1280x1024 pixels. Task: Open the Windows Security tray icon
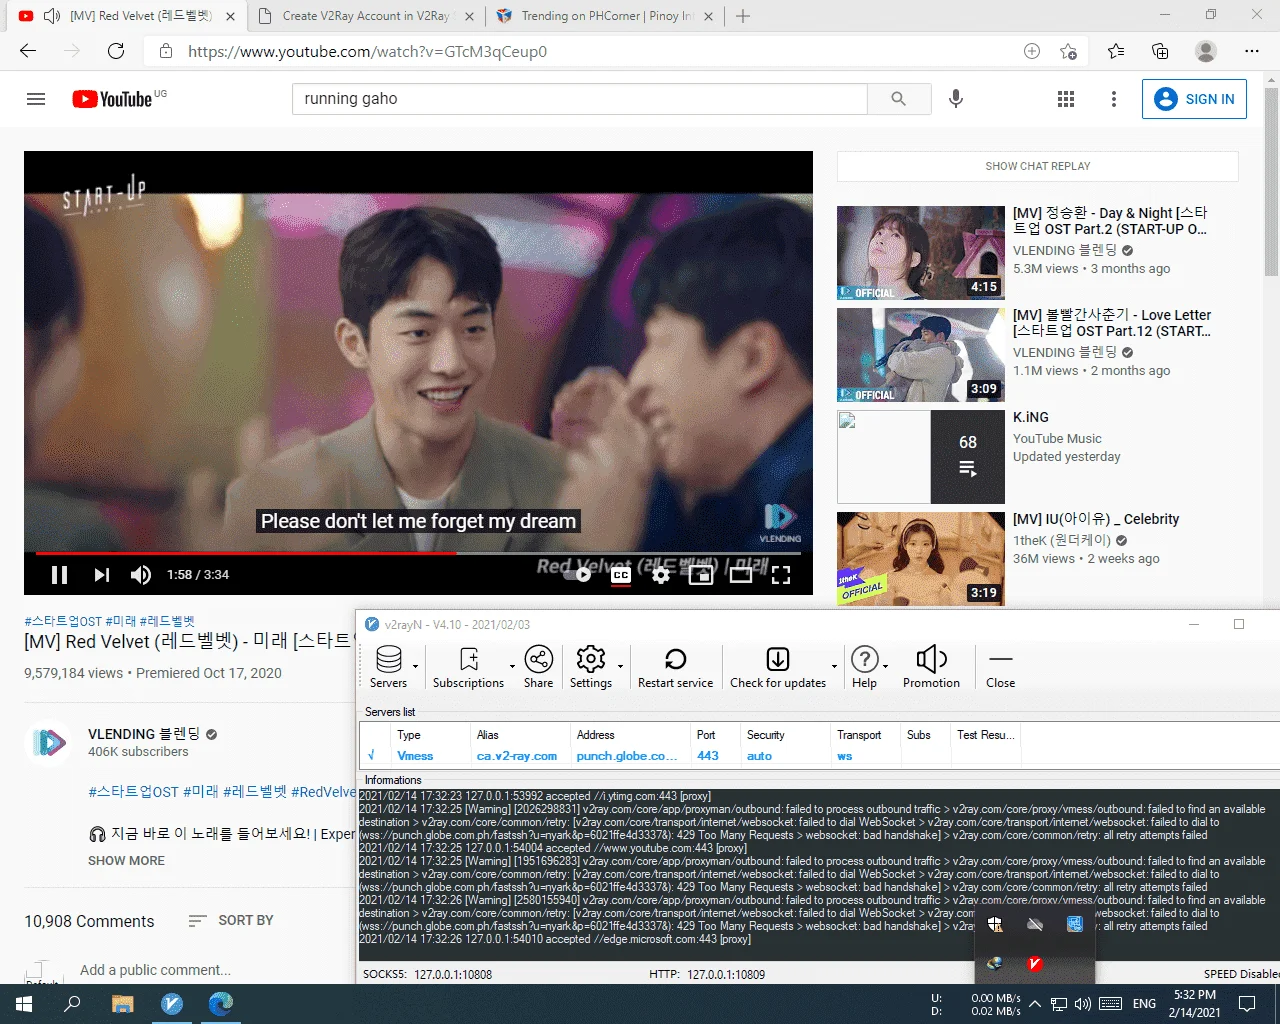995,924
